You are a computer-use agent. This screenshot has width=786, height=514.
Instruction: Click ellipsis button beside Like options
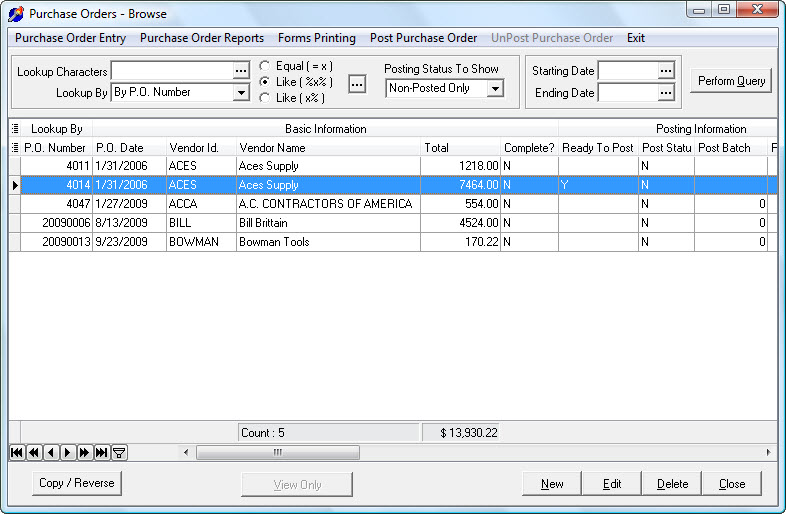tap(357, 84)
